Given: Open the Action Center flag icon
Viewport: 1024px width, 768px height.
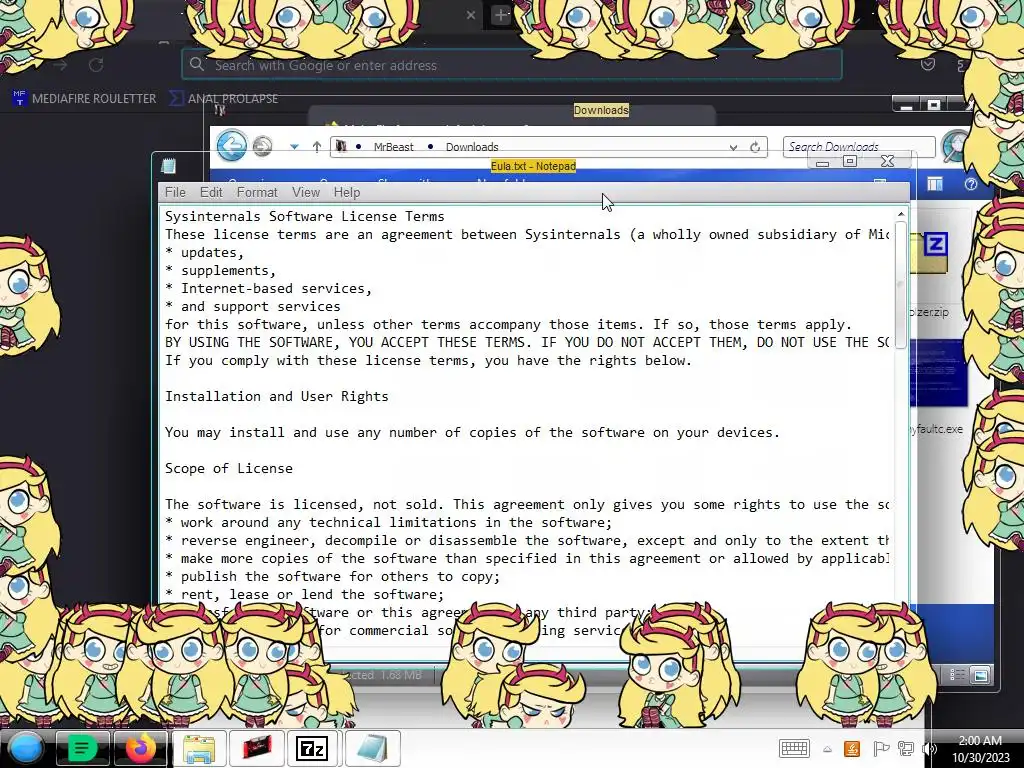Looking at the screenshot, I should 880,748.
